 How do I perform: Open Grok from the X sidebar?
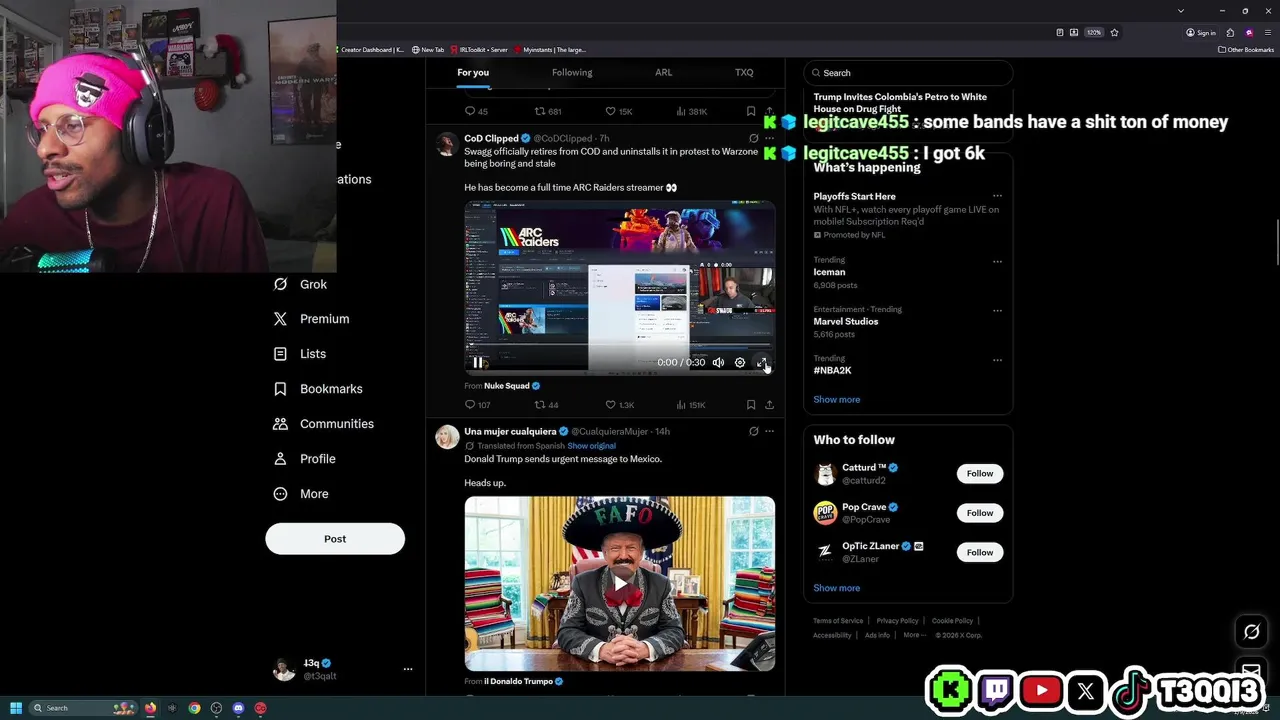[300, 284]
